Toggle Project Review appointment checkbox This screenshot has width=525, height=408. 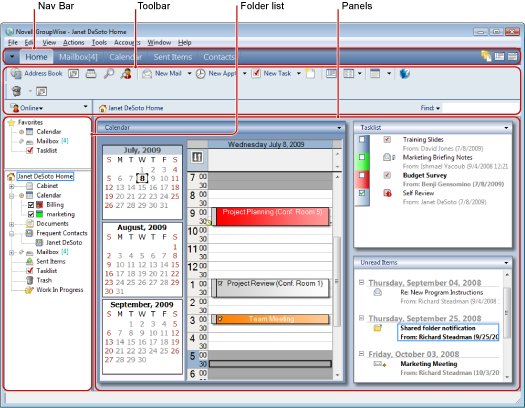(x=221, y=283)
